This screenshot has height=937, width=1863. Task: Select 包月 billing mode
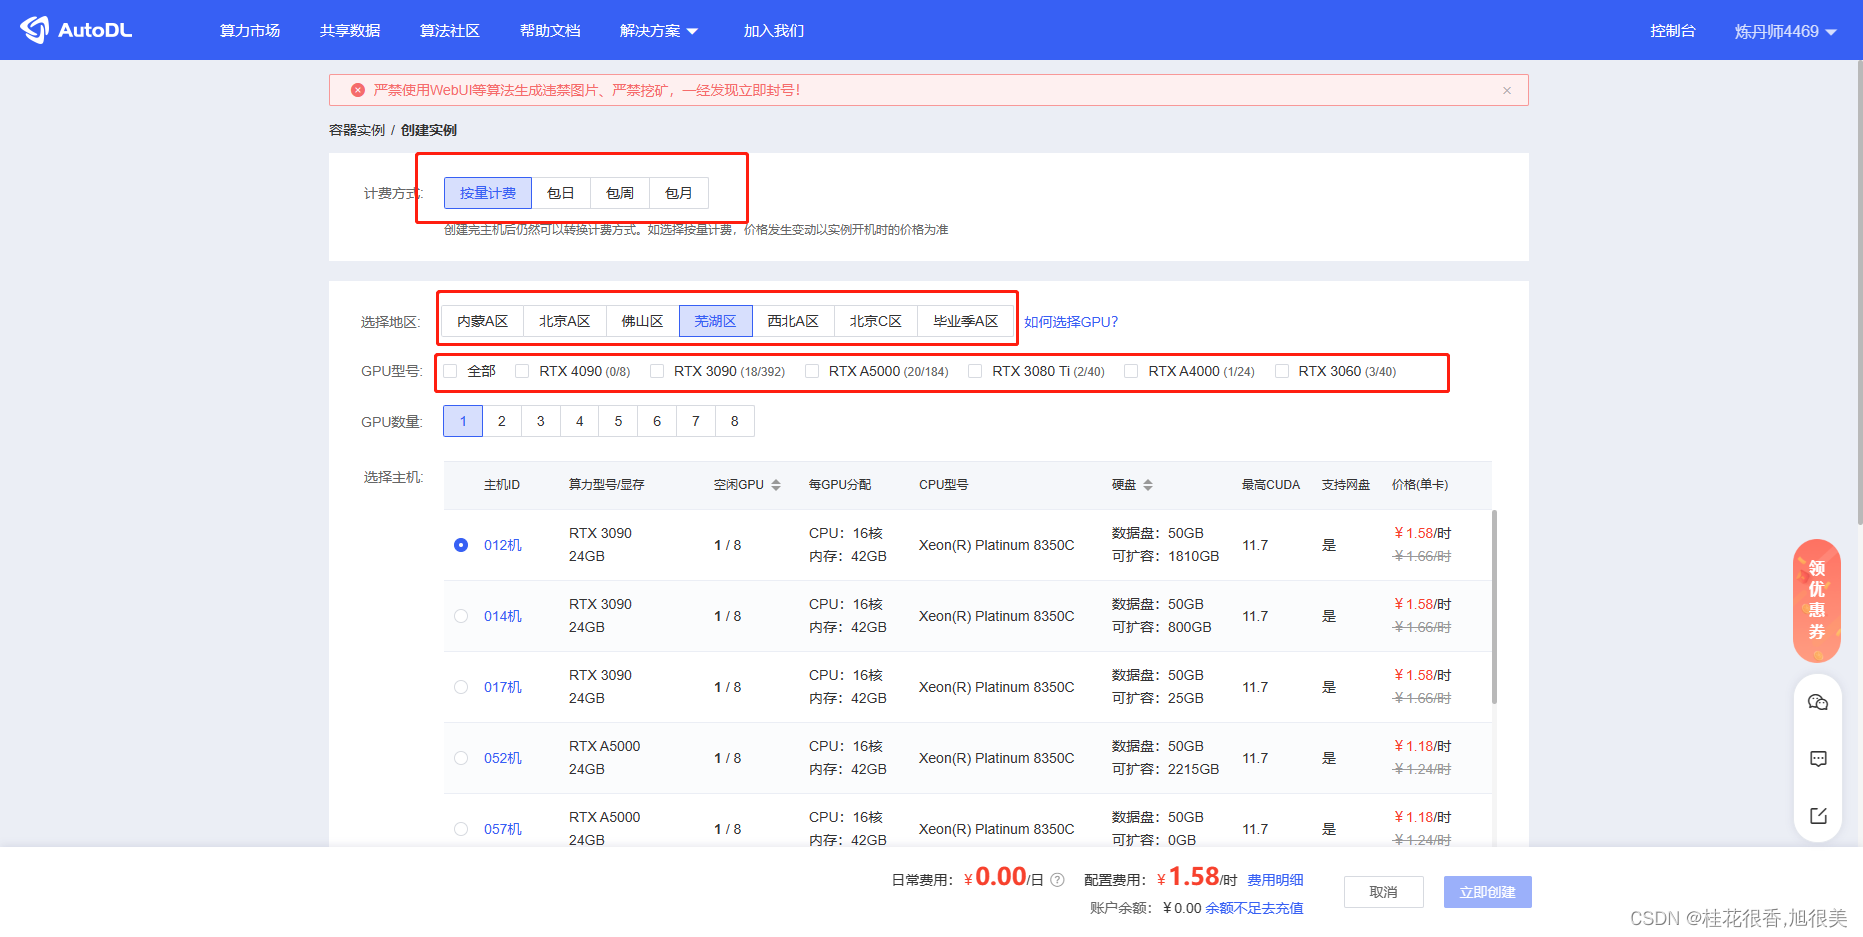tap(679, 193)
